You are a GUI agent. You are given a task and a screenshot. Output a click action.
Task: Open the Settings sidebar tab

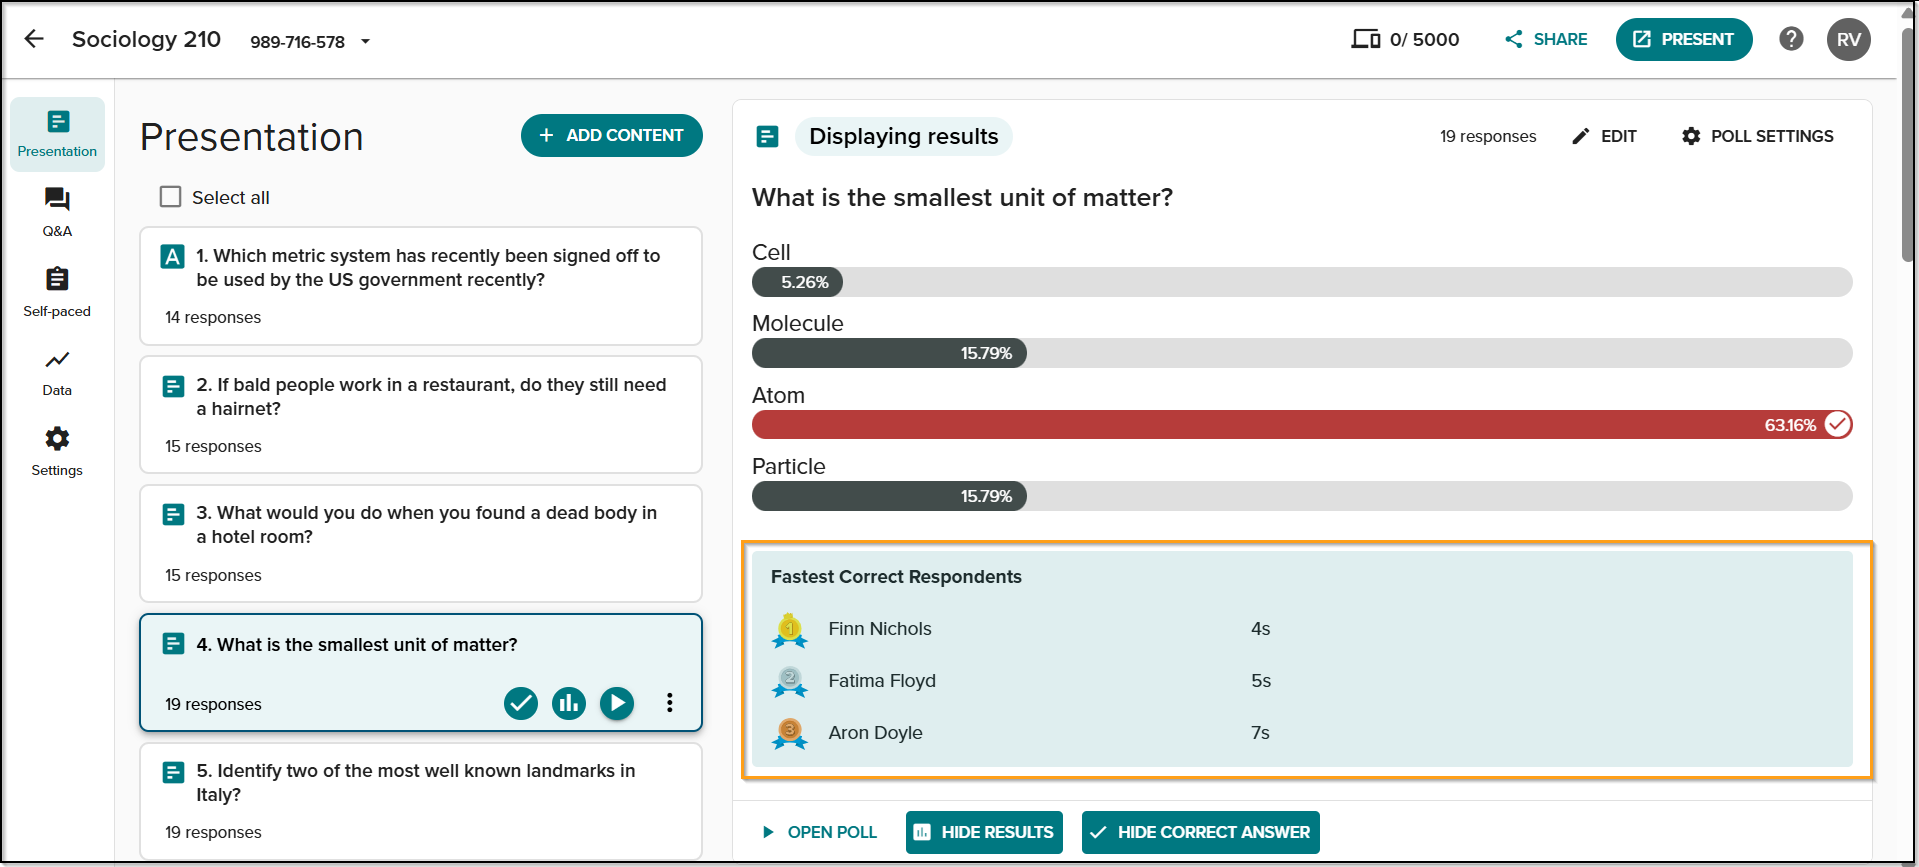coord(57,452)
